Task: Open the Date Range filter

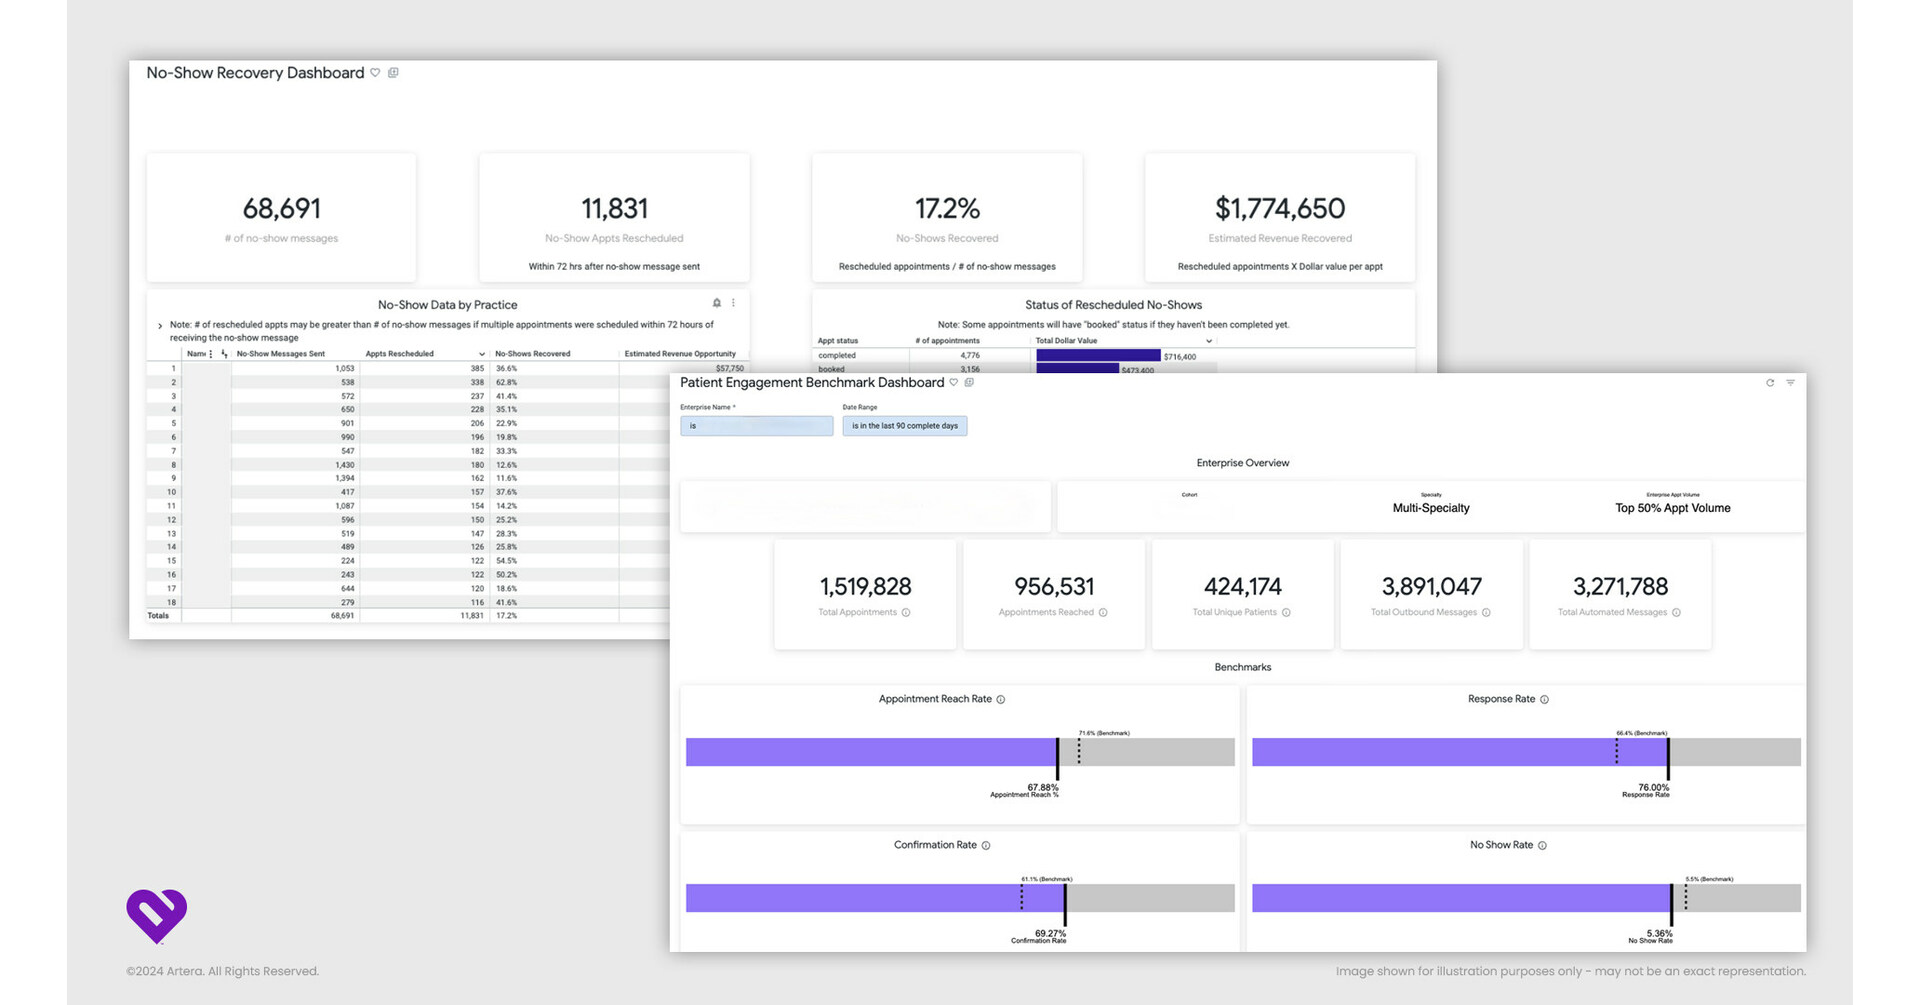Action: pos(905,426)
